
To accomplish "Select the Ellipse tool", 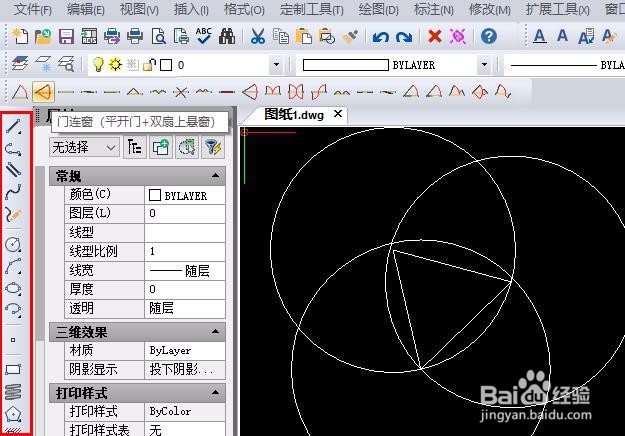I will coord(13,288).
